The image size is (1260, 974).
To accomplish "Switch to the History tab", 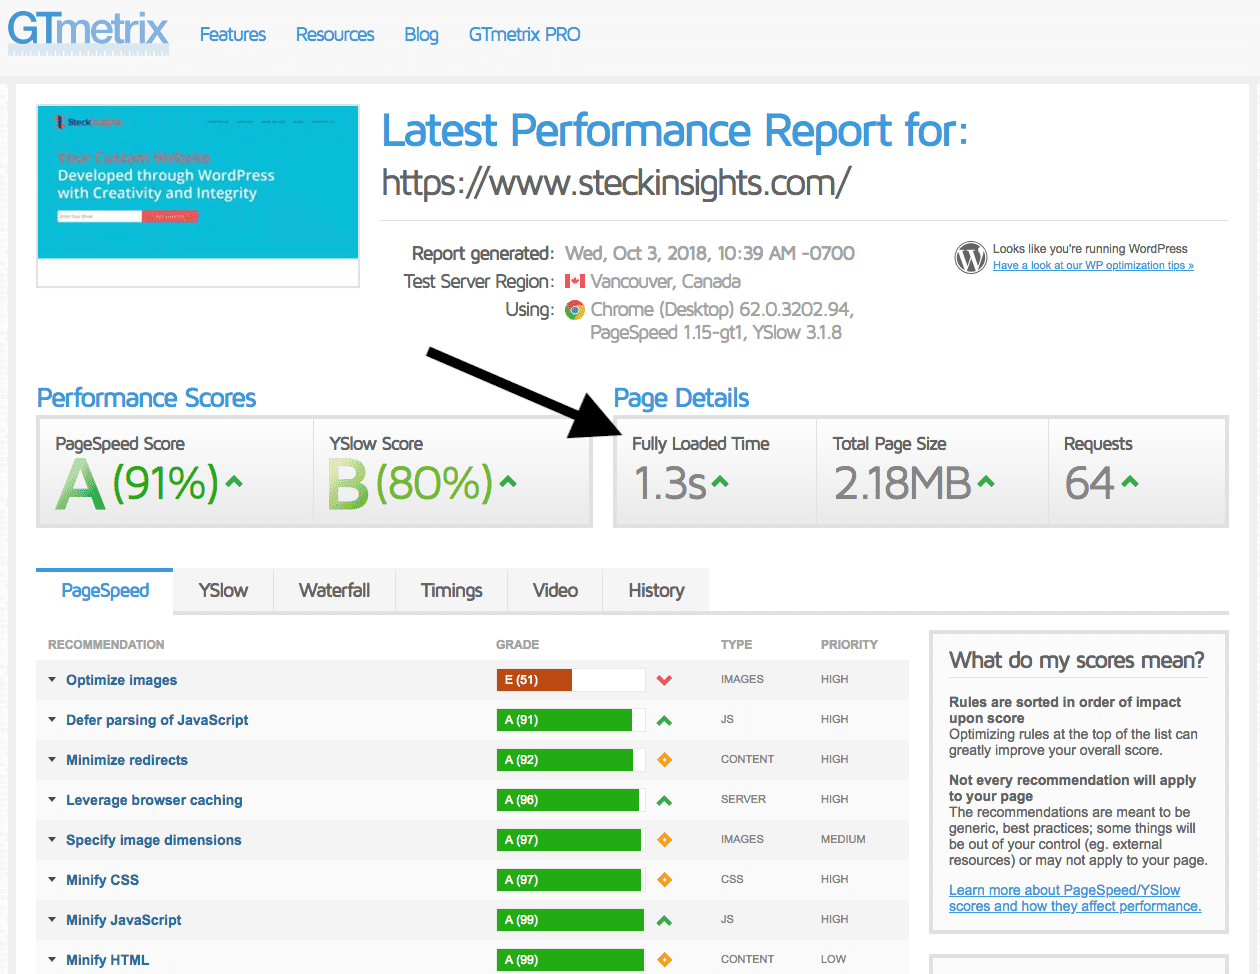I will (656, 590).
